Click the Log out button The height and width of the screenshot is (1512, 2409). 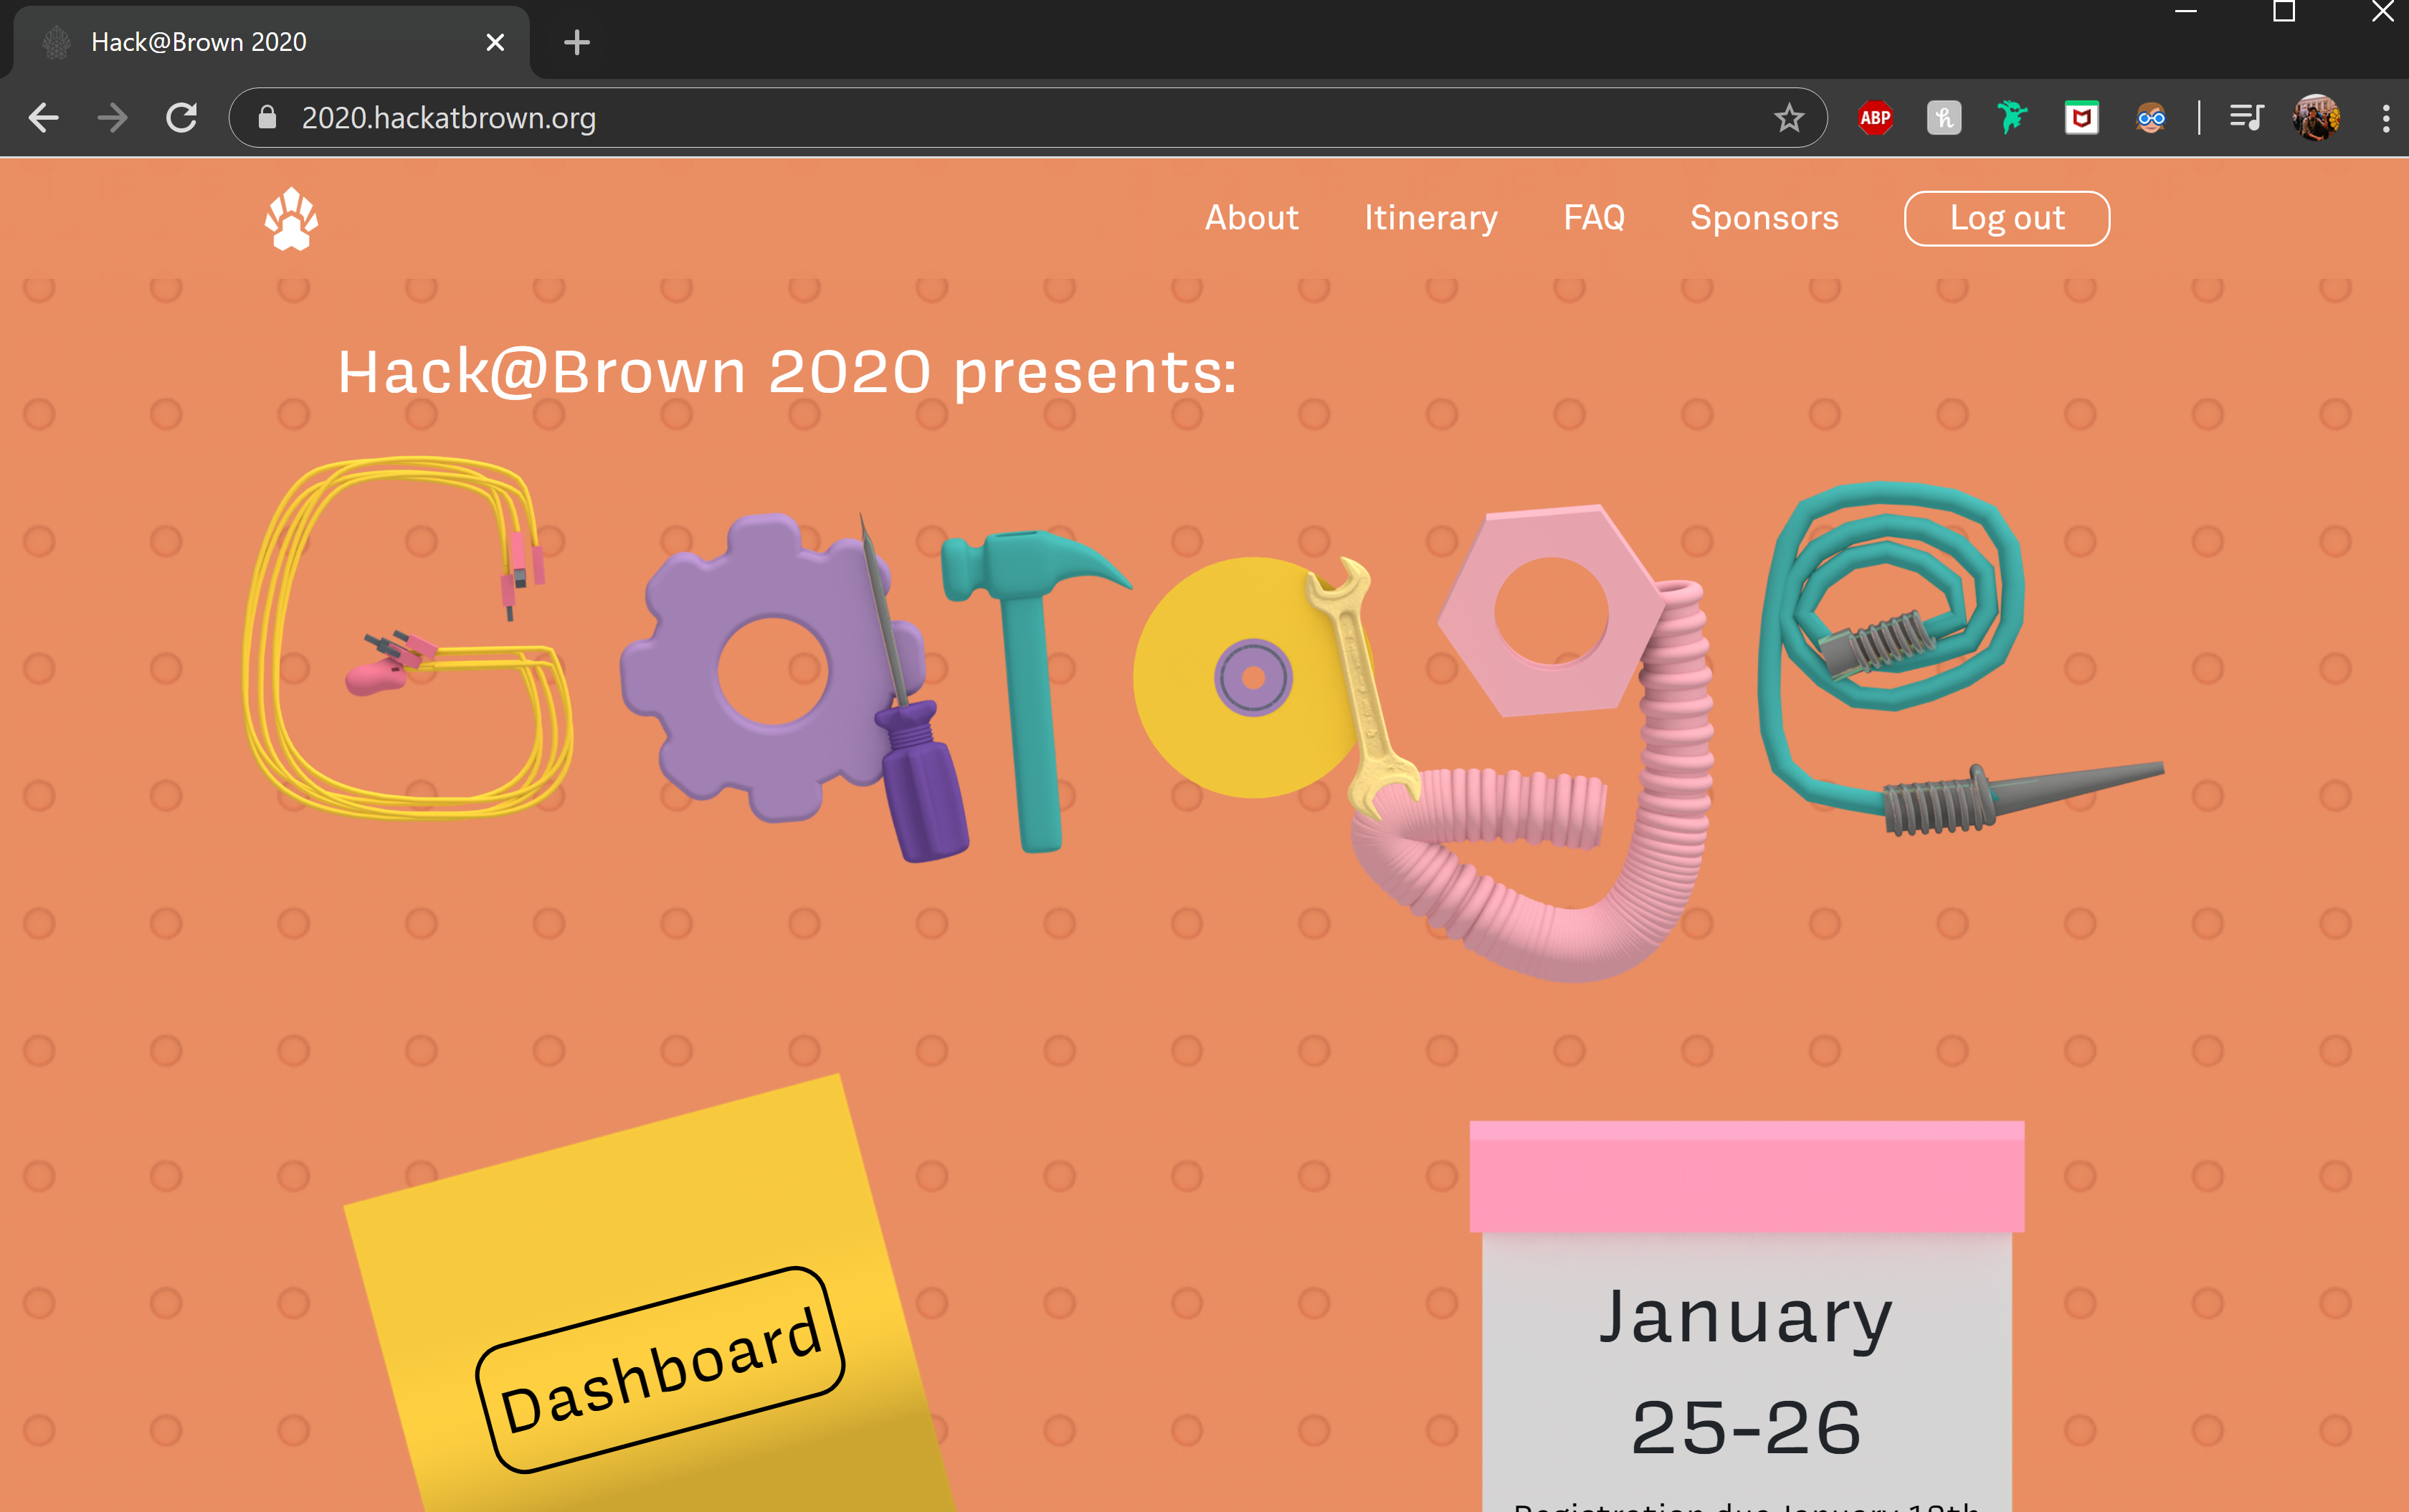(2007, 218)
